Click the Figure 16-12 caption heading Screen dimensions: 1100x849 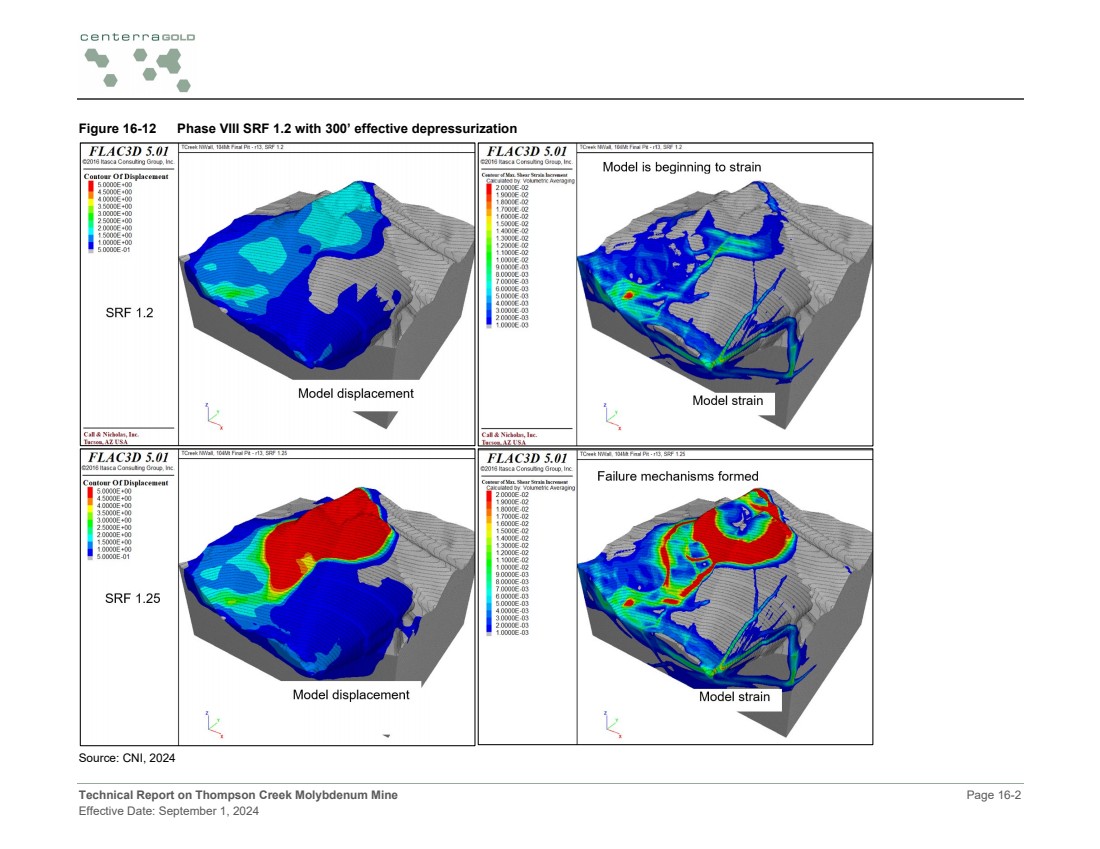point(298,129)
